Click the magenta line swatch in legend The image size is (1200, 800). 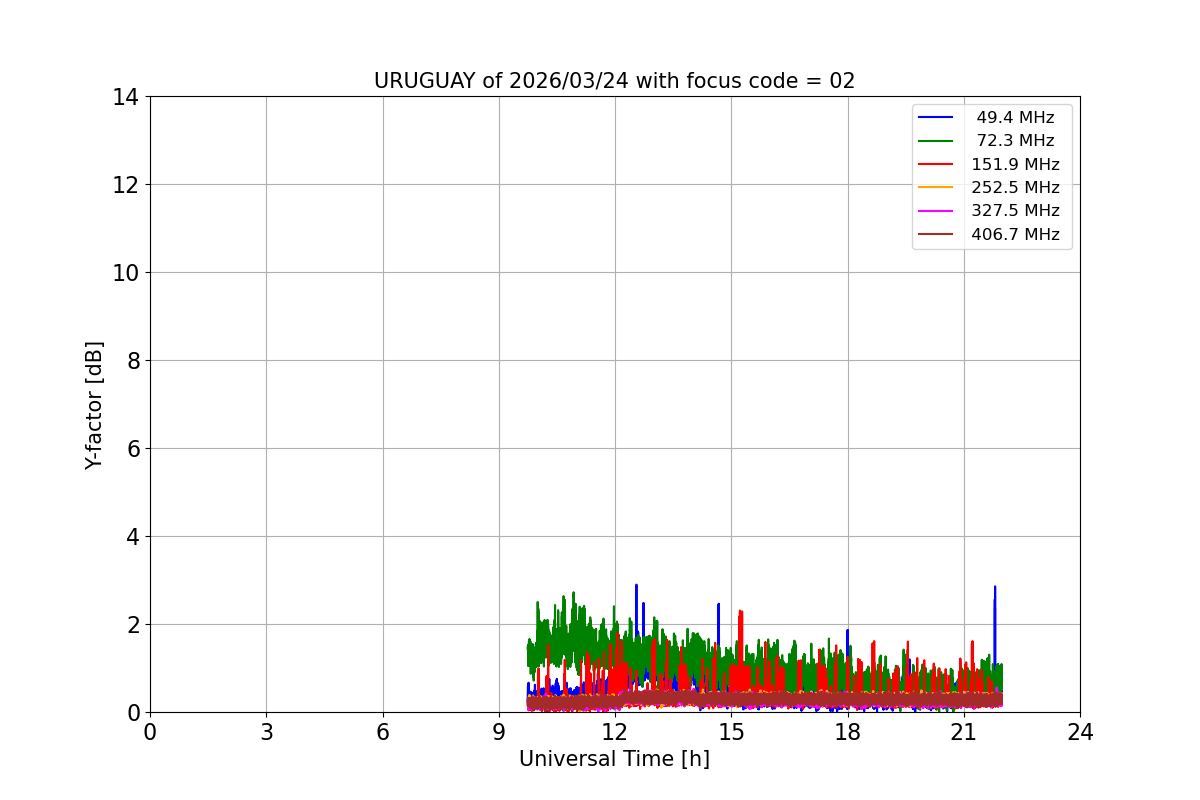(x=936, y=211)
